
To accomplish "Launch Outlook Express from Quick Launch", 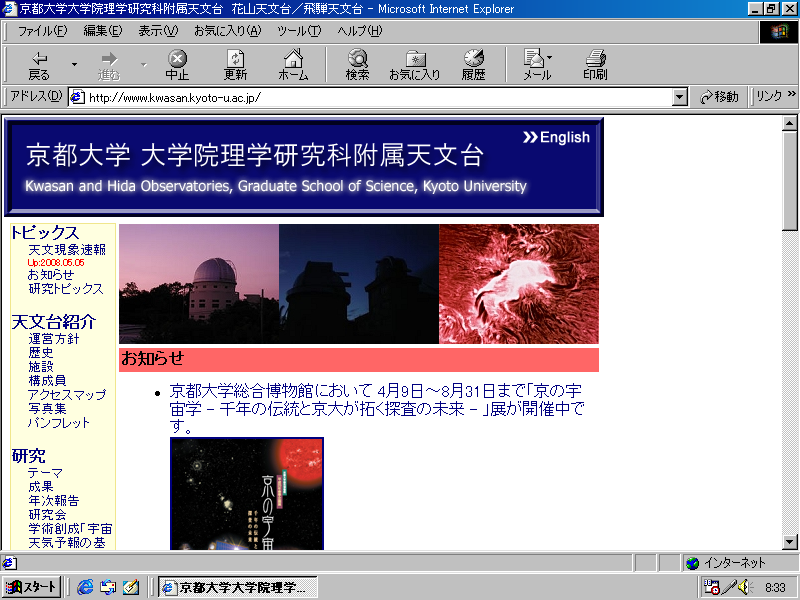I will tap(108, 587).
